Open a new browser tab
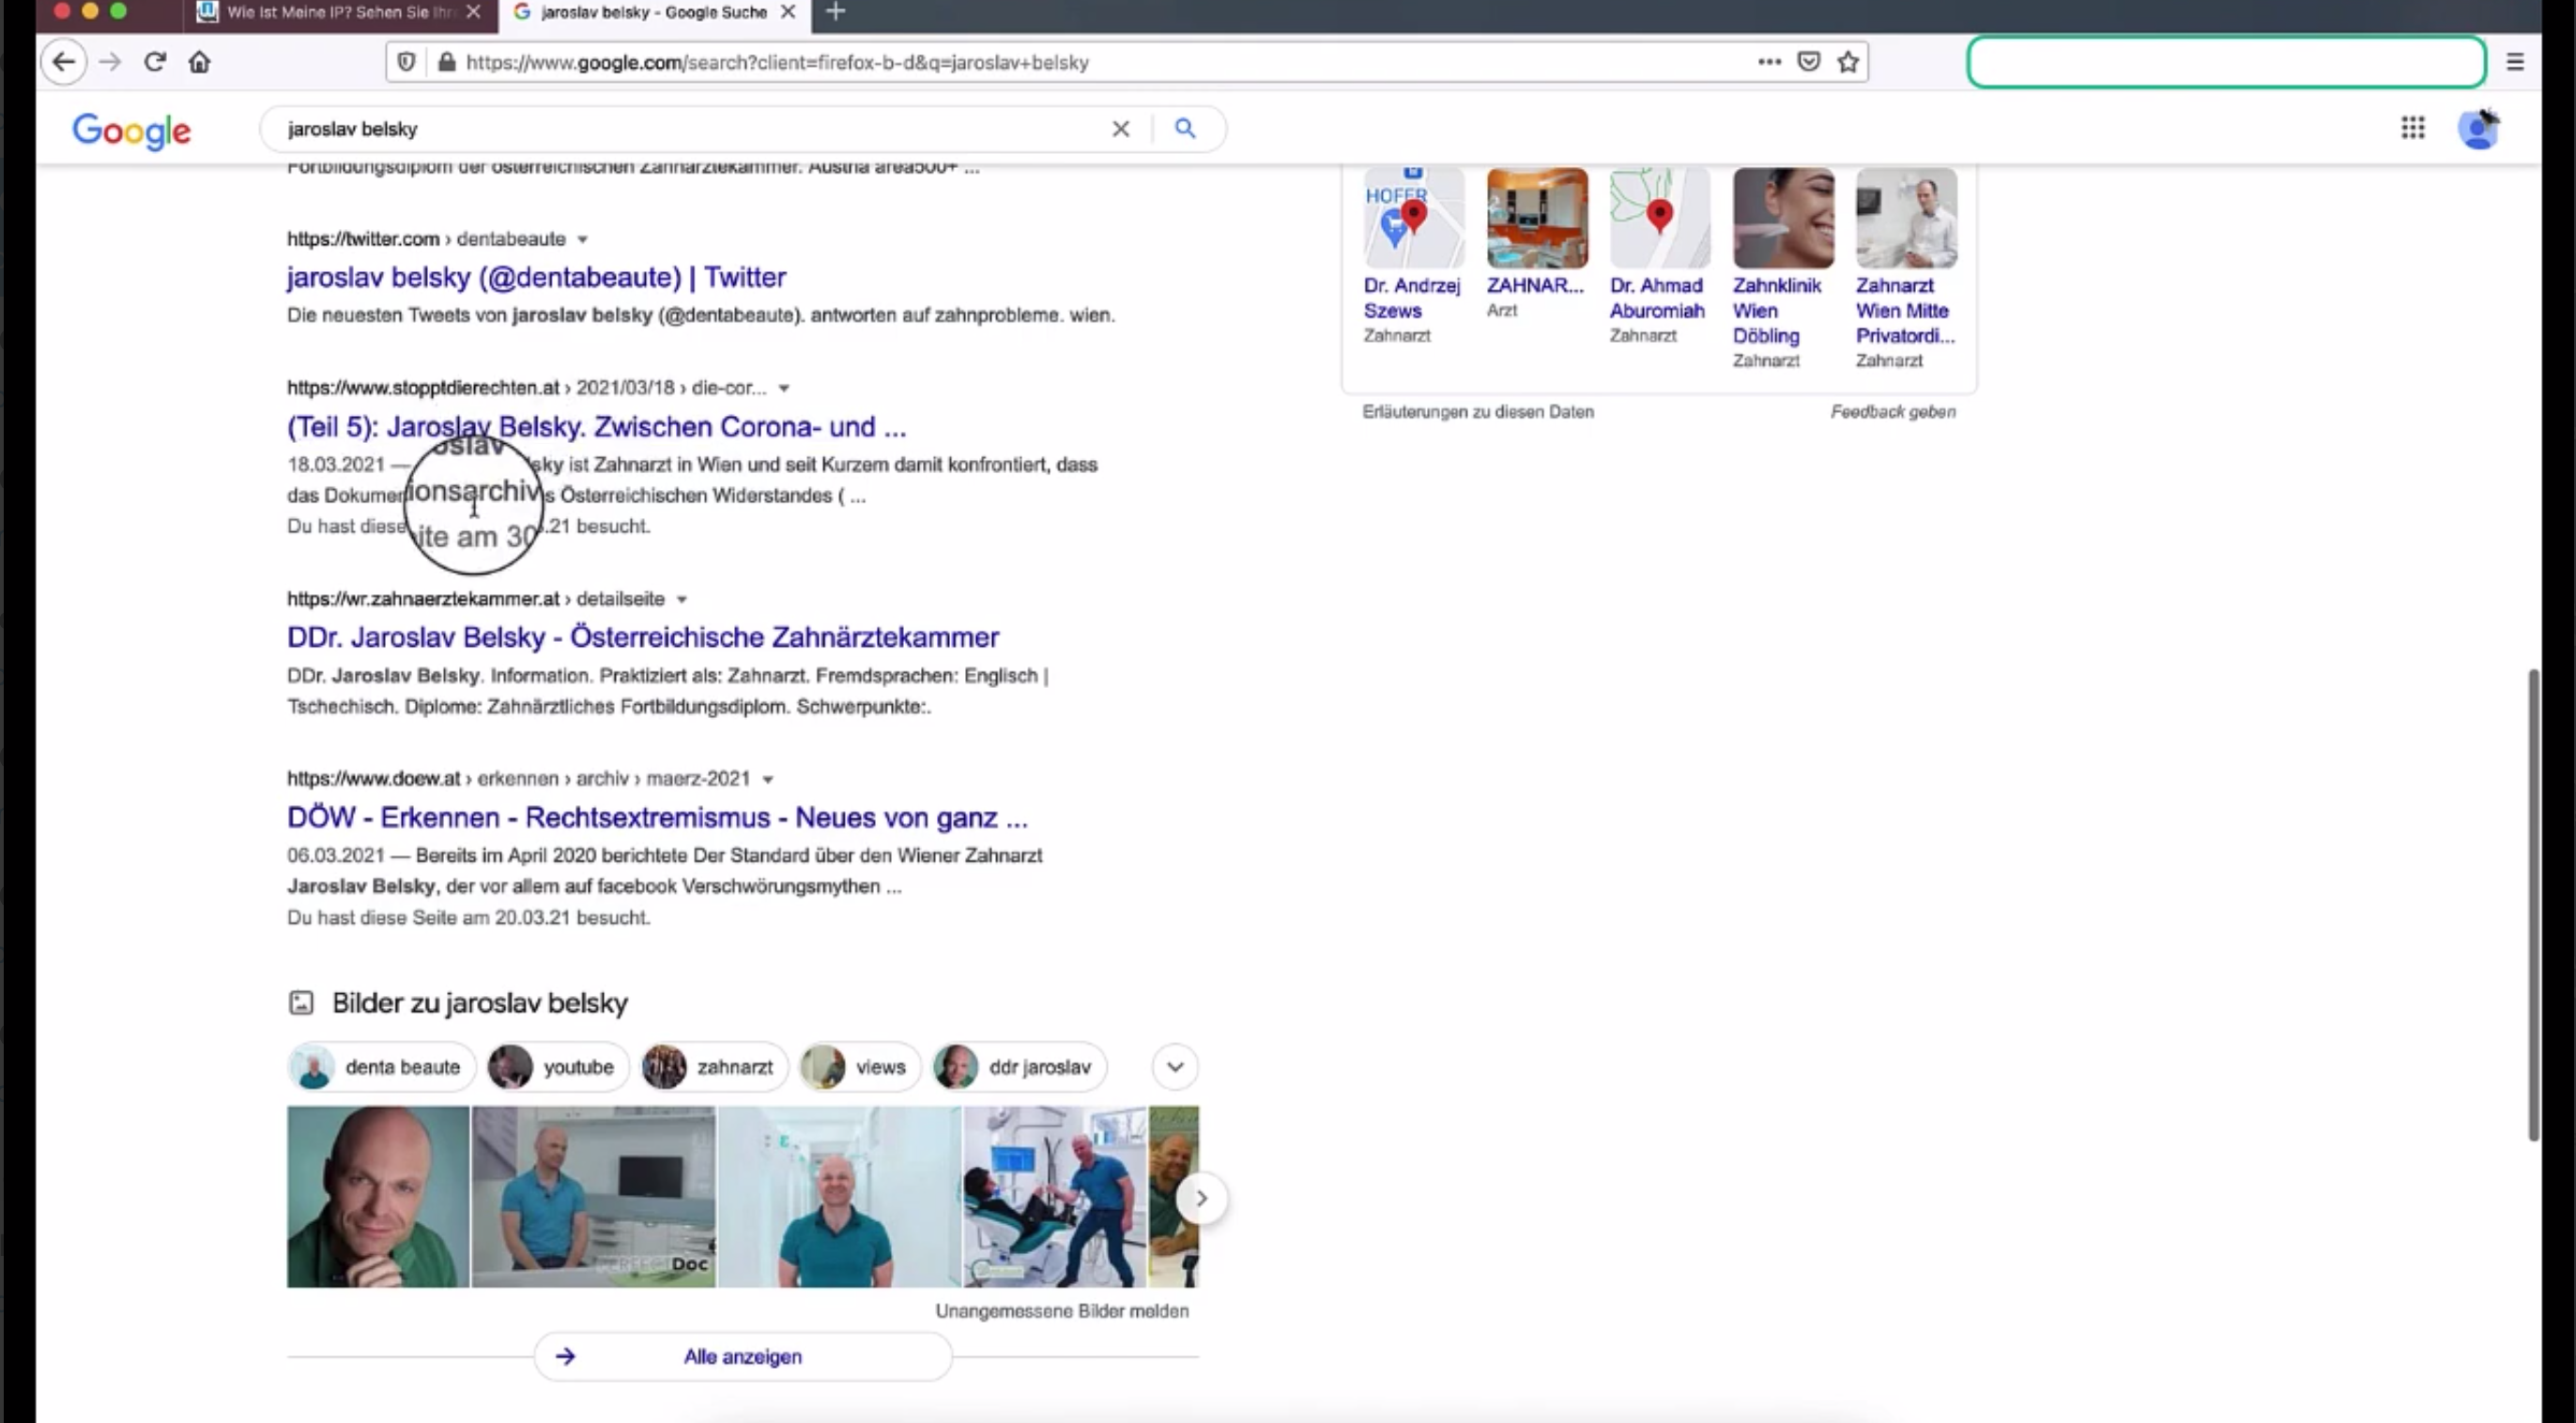This screenshot has width=2576, height=1423. point(836,12)
